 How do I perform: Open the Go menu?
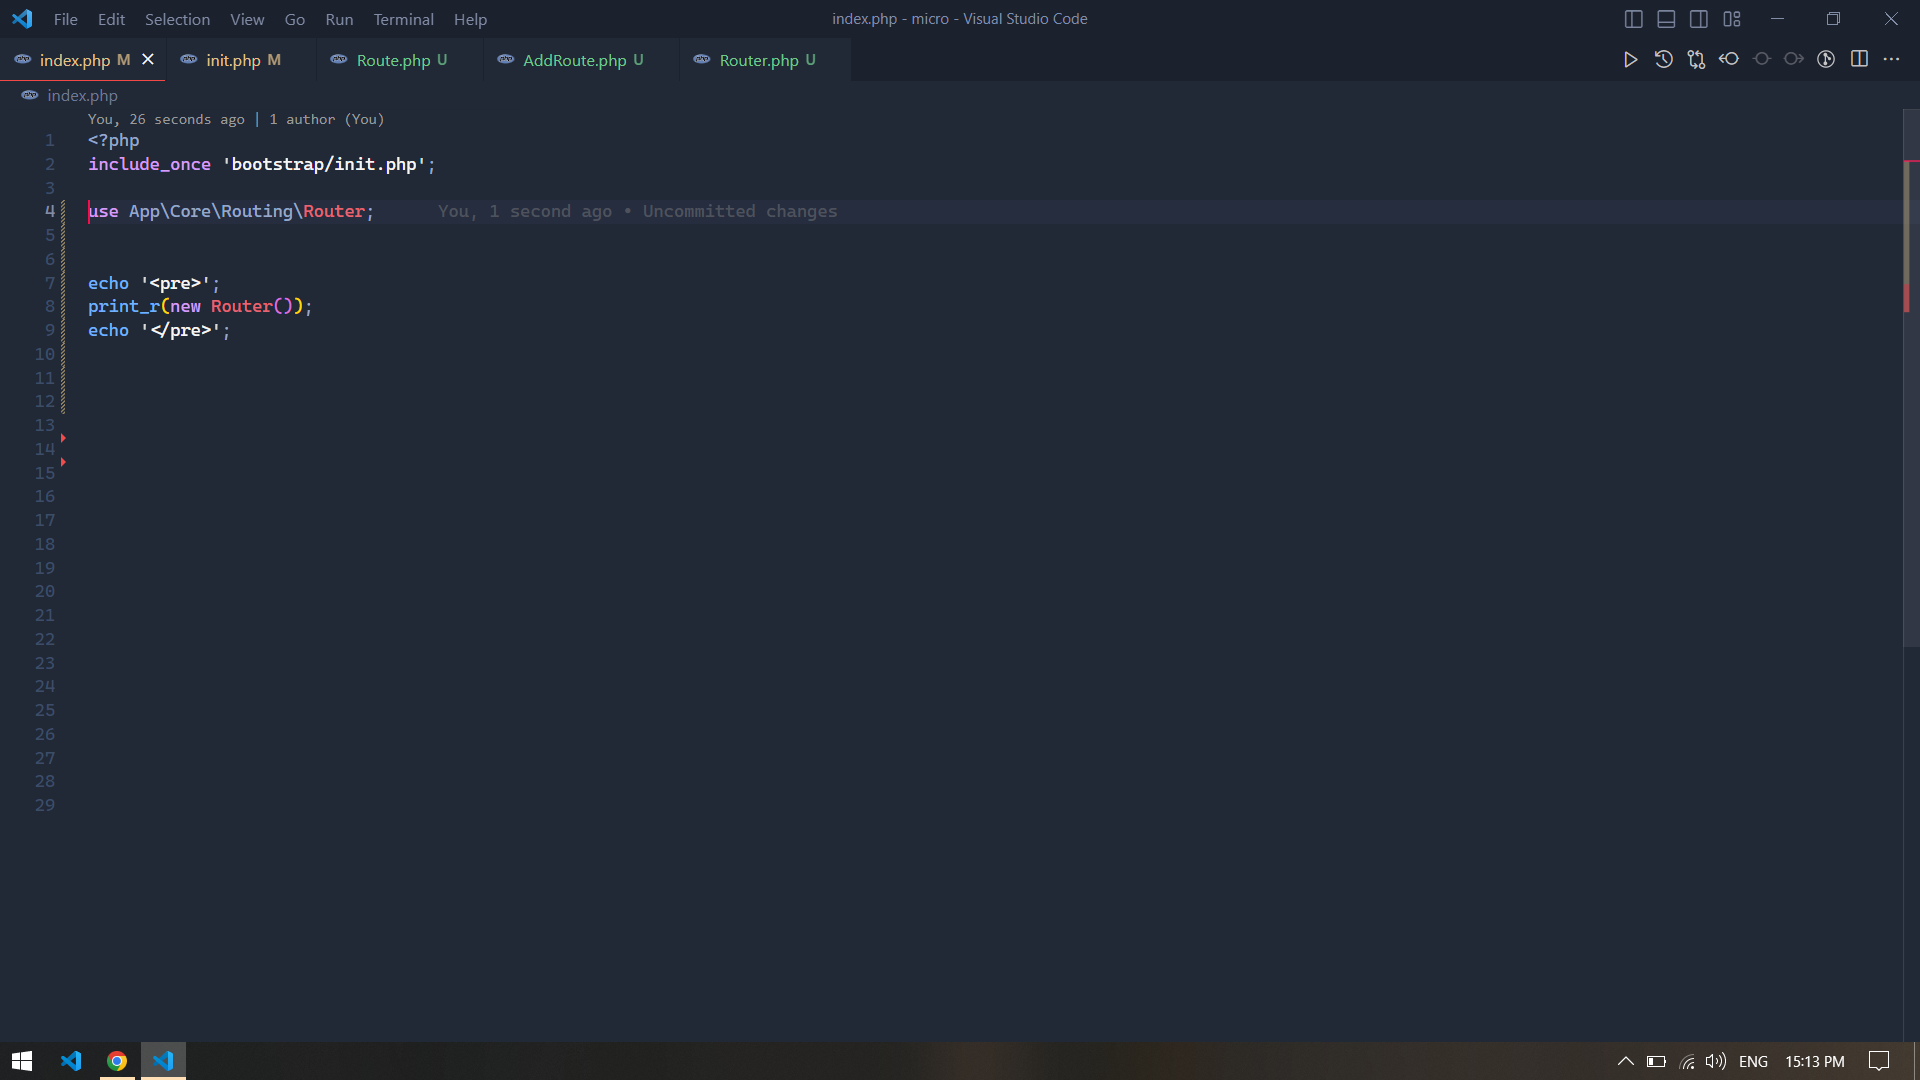[295, 19]
